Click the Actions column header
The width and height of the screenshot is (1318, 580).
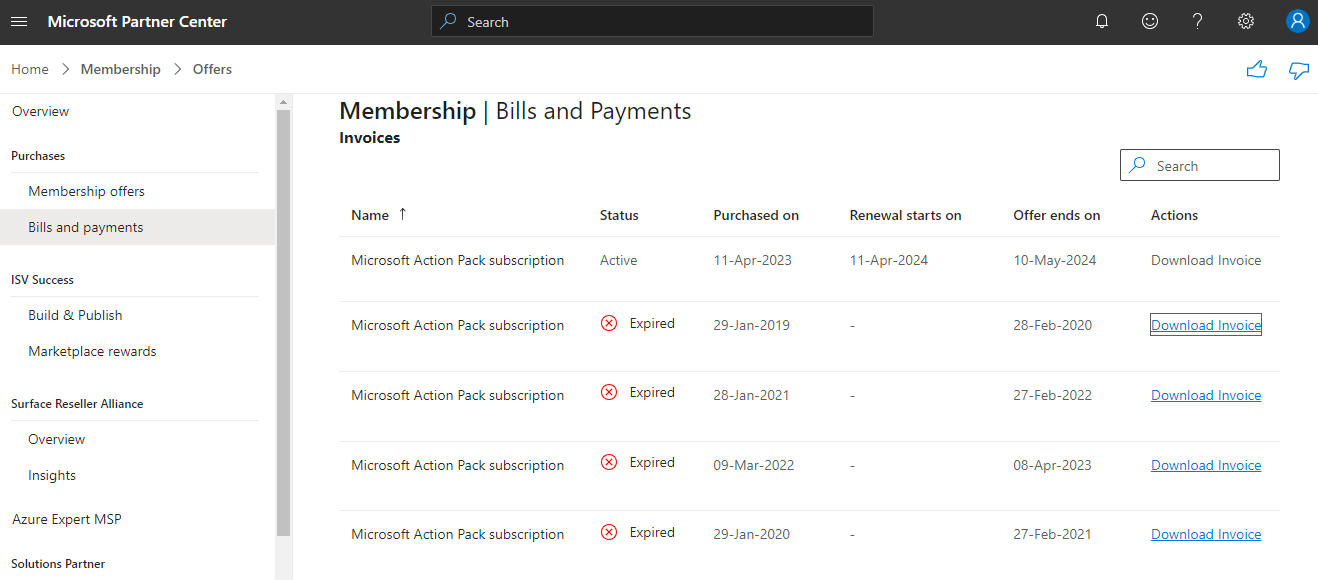[x=1174, y=215]
